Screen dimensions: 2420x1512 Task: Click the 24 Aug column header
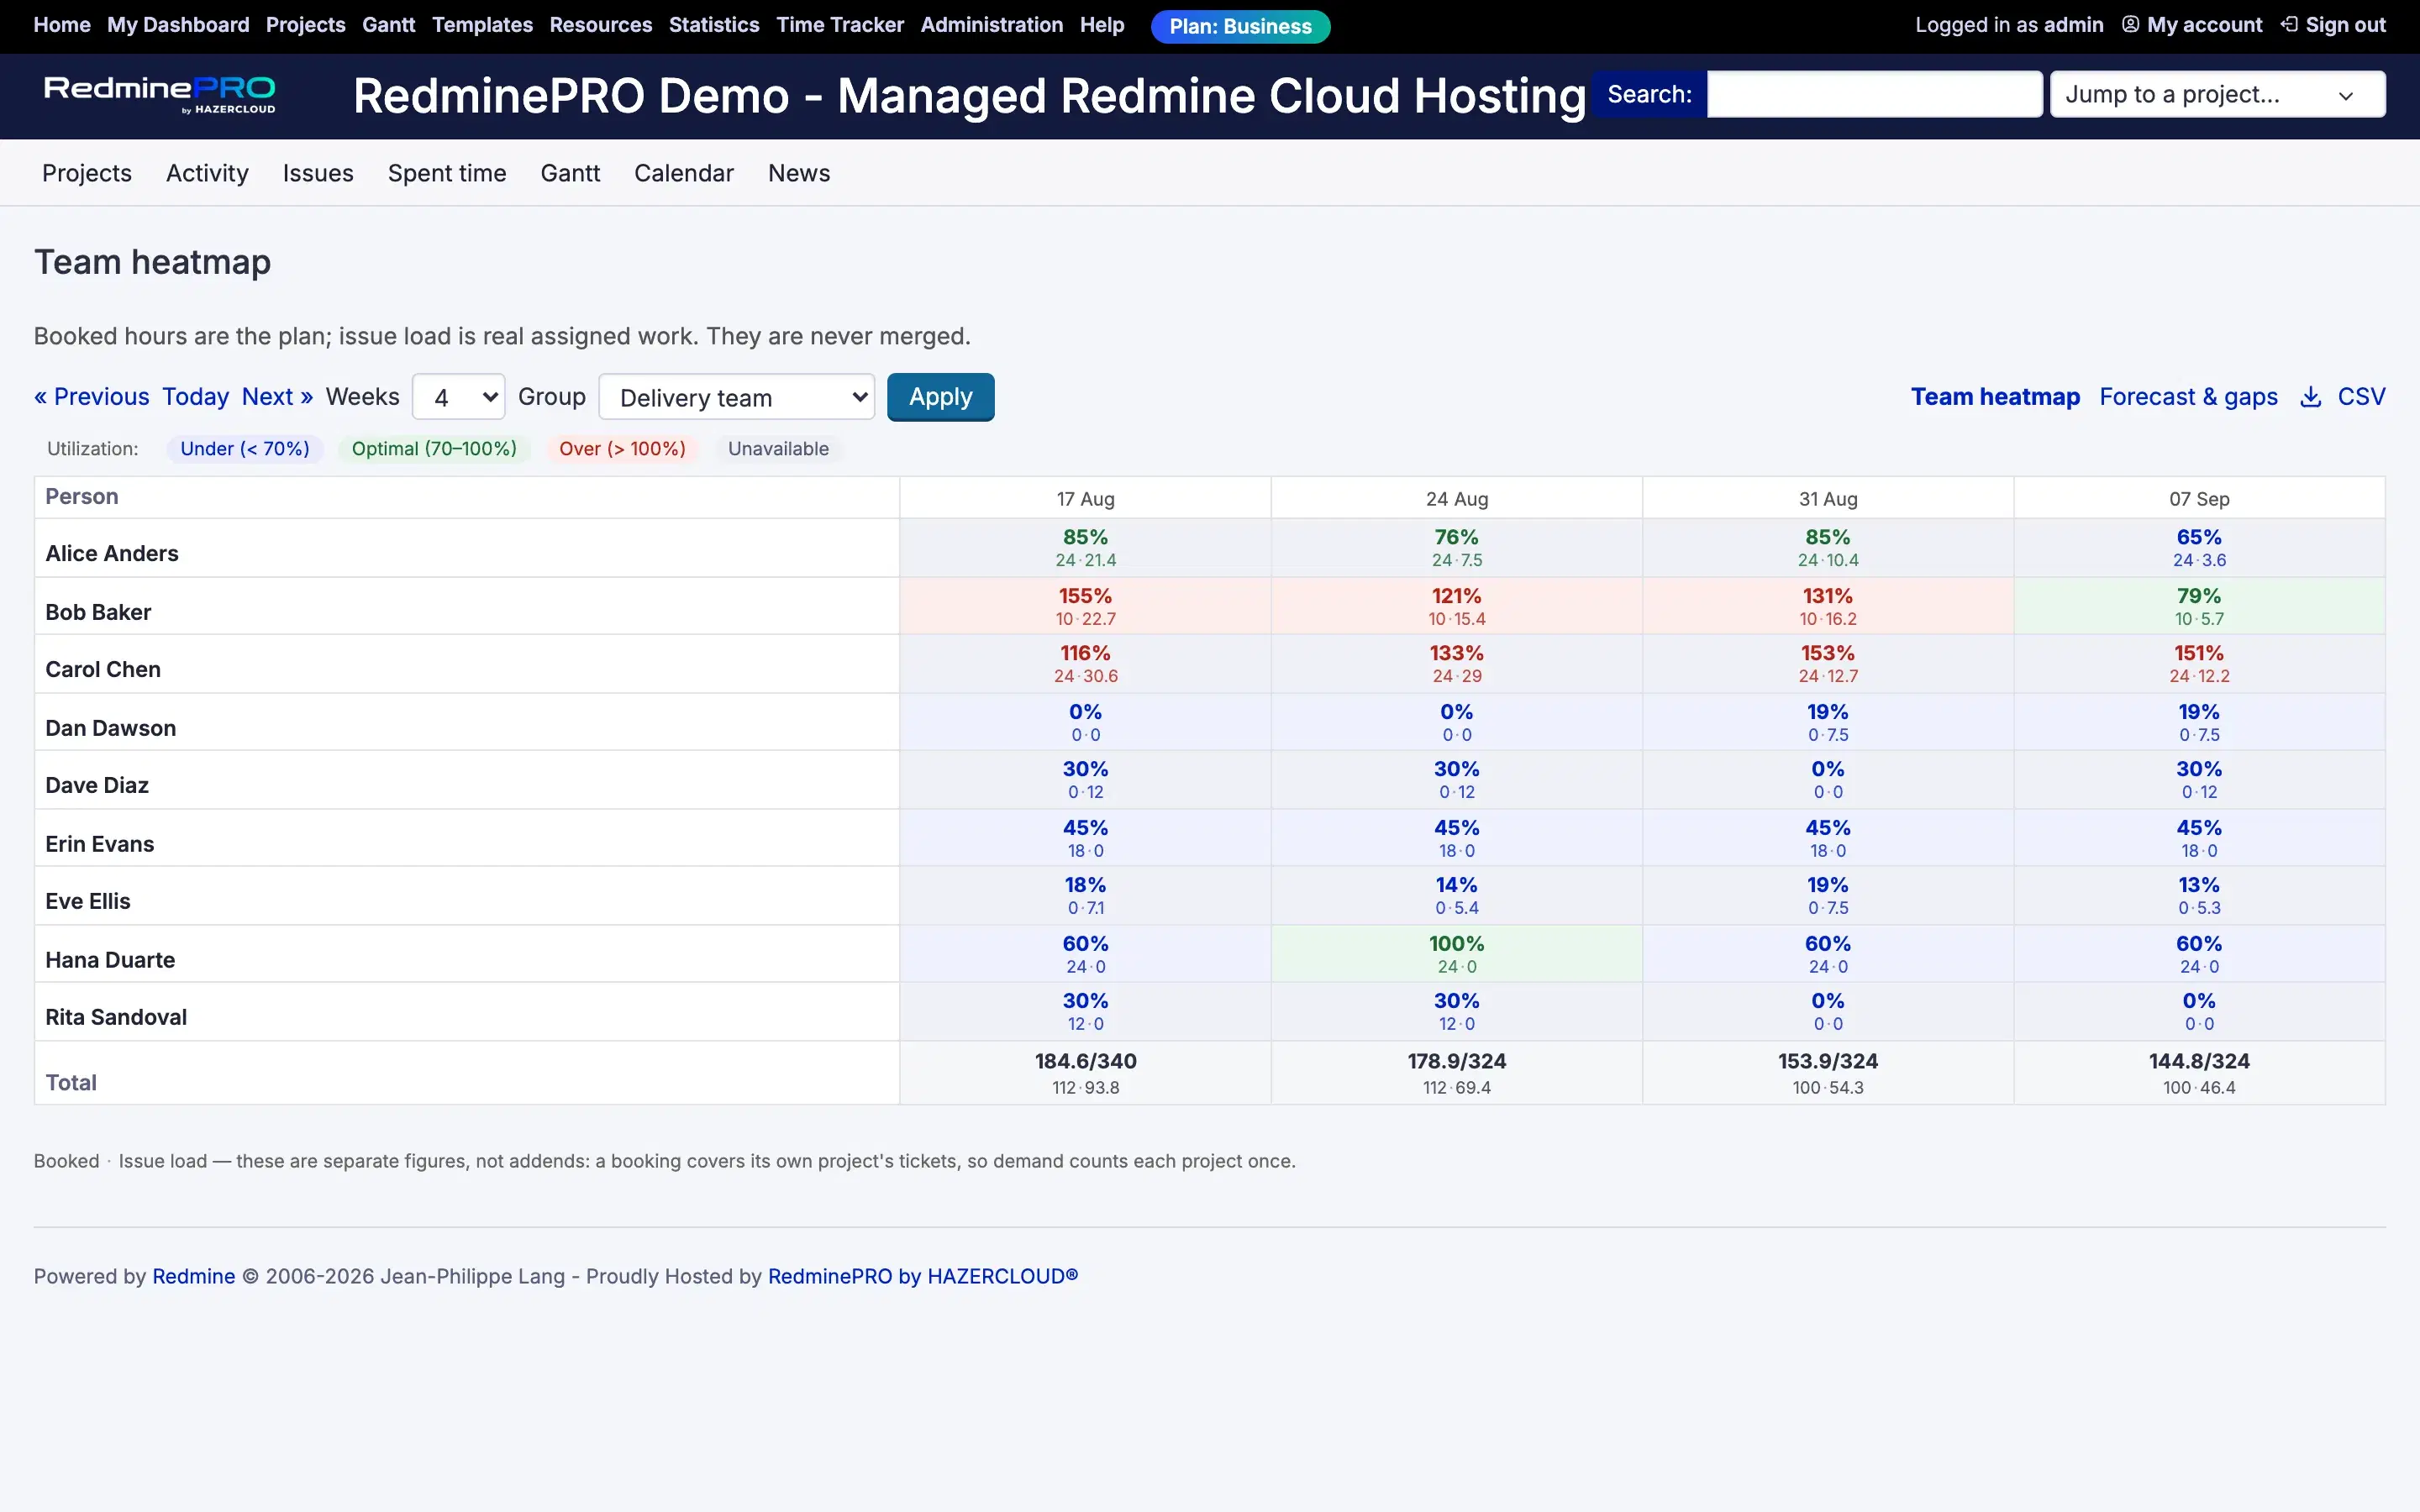[x=1457, y=499]
